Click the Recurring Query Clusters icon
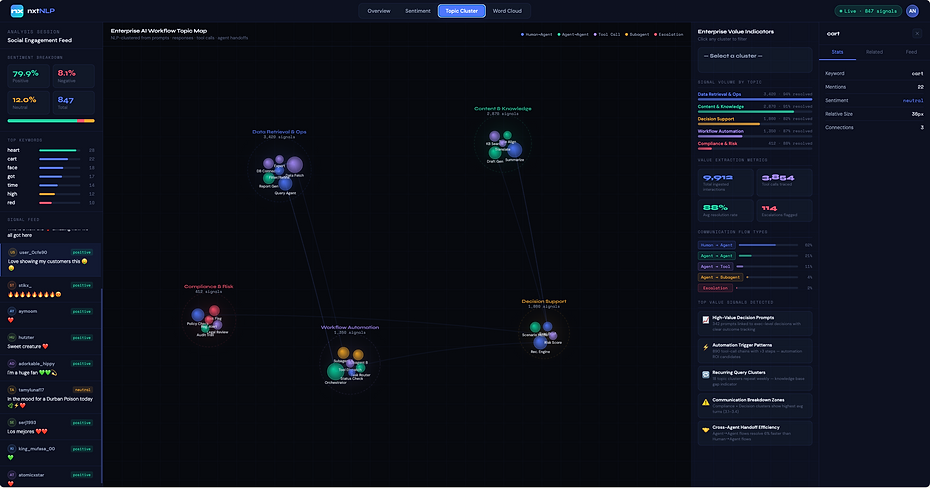Viewport: 930px width, 488px height. point(706,375)
